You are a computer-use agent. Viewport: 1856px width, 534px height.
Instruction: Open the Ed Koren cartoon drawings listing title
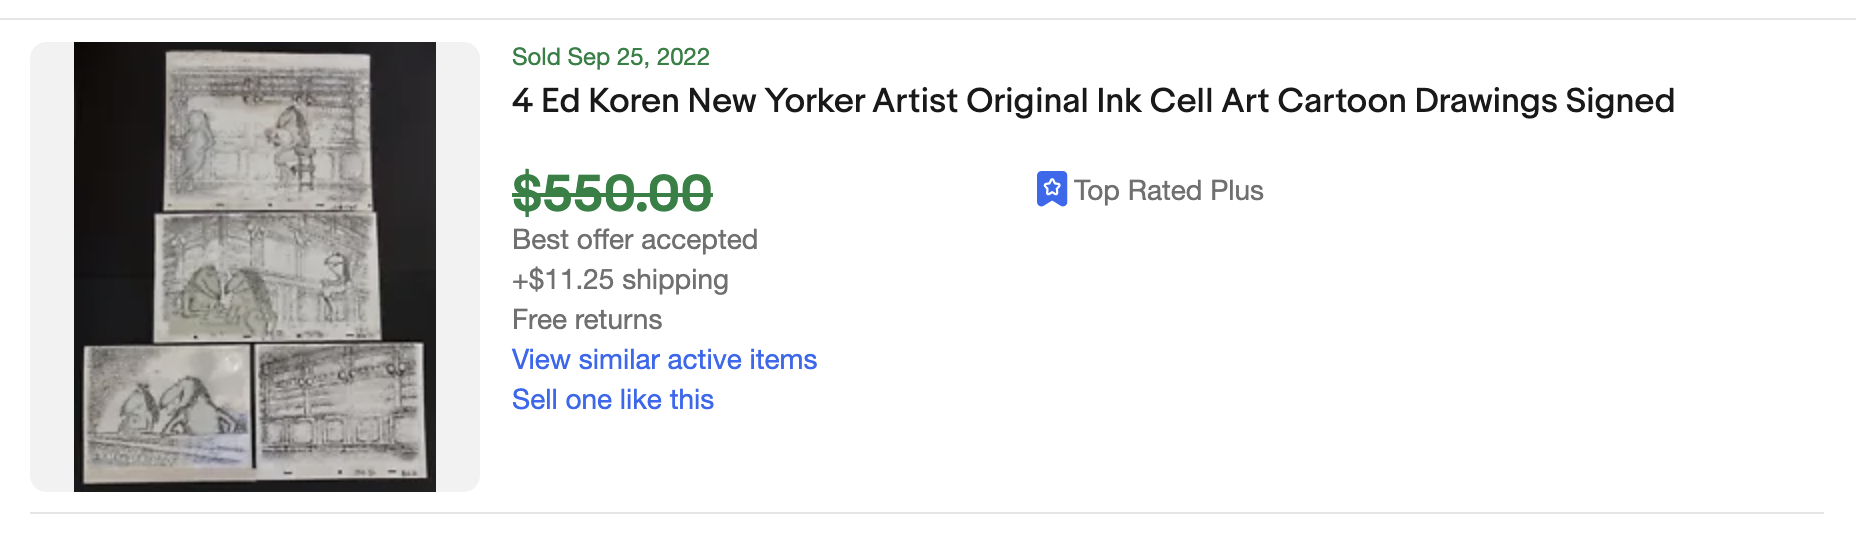click(x=1092, y=101)
